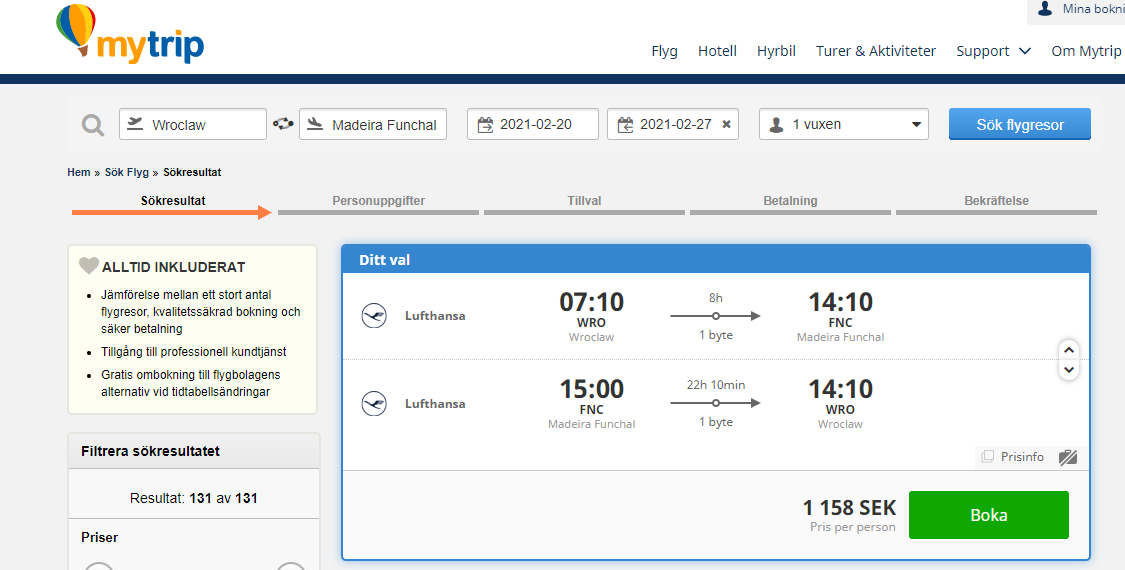Click the Sök flygresor button
The height and width of the screenshot is (570, 1125).
1020,124
